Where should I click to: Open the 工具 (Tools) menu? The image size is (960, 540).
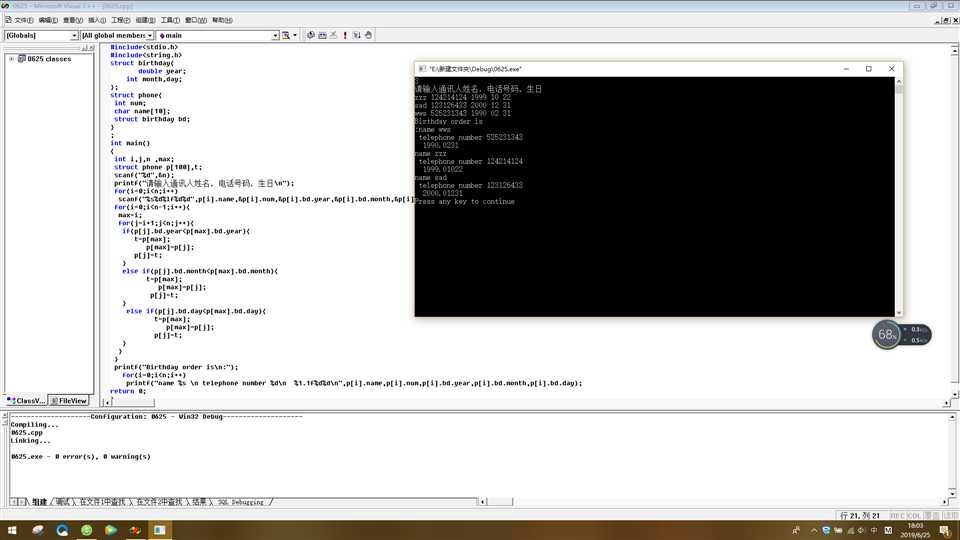pyautogui.click(x=170, y=20)
